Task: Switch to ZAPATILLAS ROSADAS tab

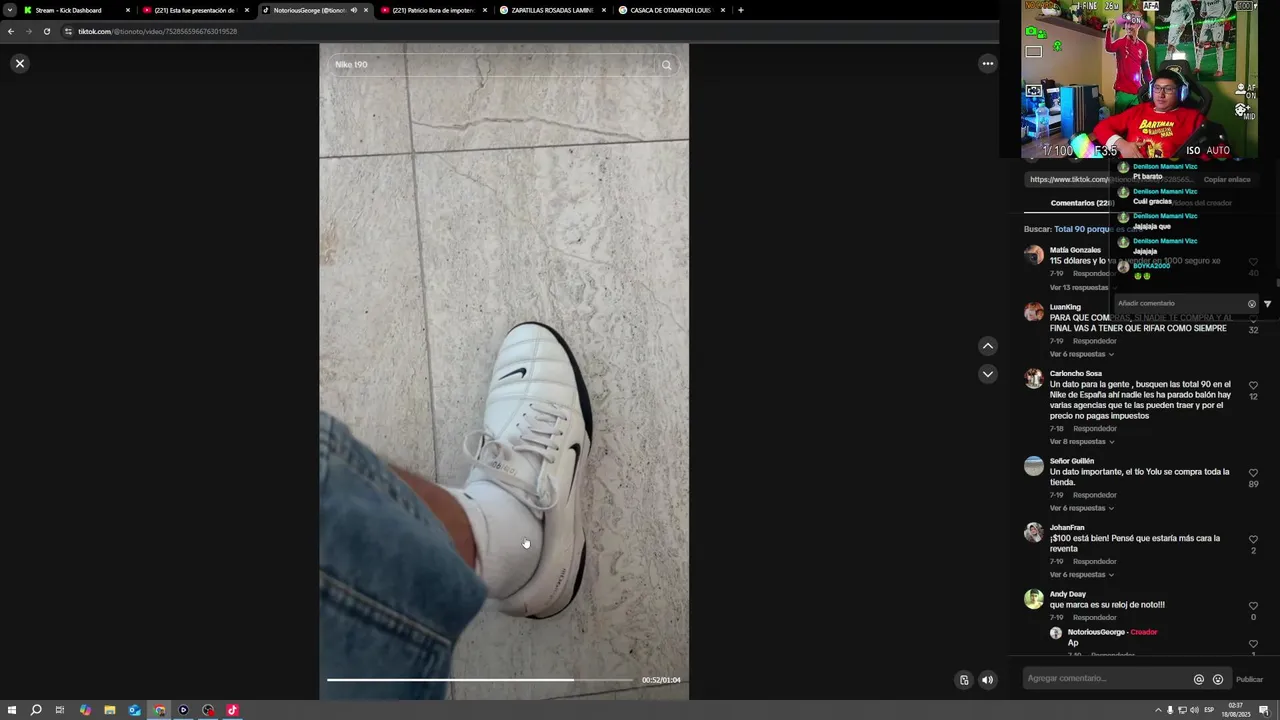Action: click(552, 10)
